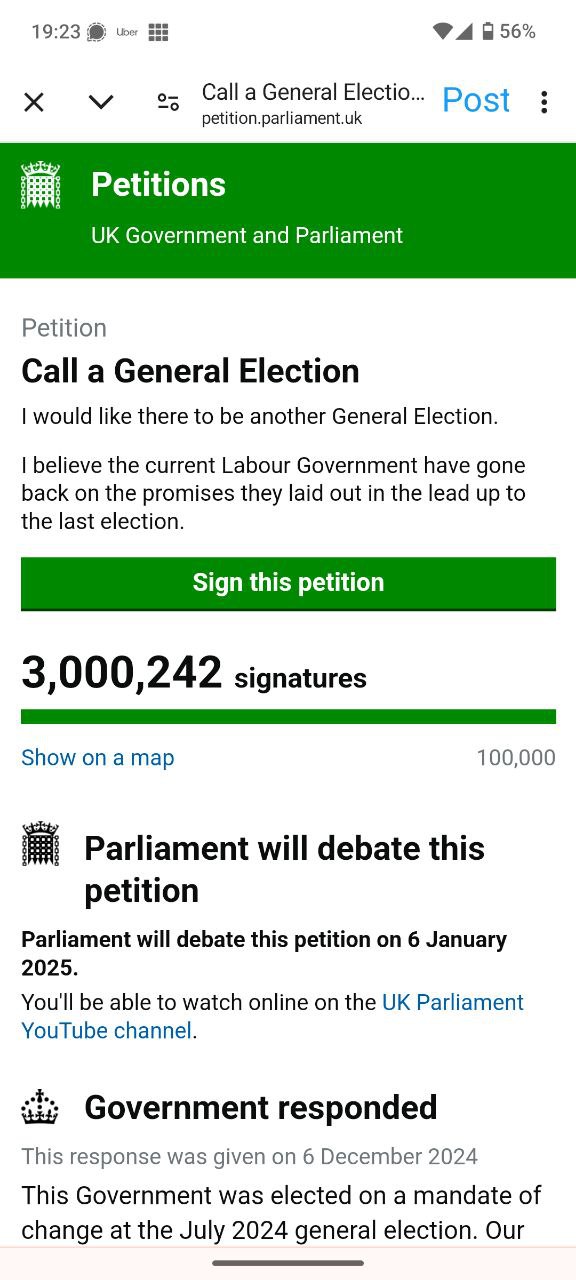
Task: Open the UK Parliament YouTube channel link
Action: 272,1016
